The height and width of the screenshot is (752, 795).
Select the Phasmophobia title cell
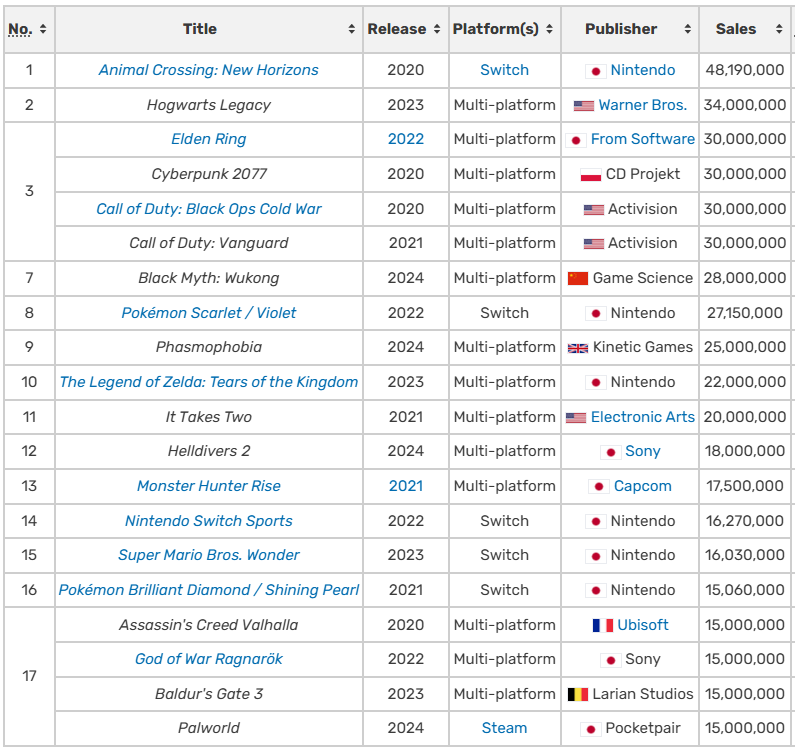(209, 347)
